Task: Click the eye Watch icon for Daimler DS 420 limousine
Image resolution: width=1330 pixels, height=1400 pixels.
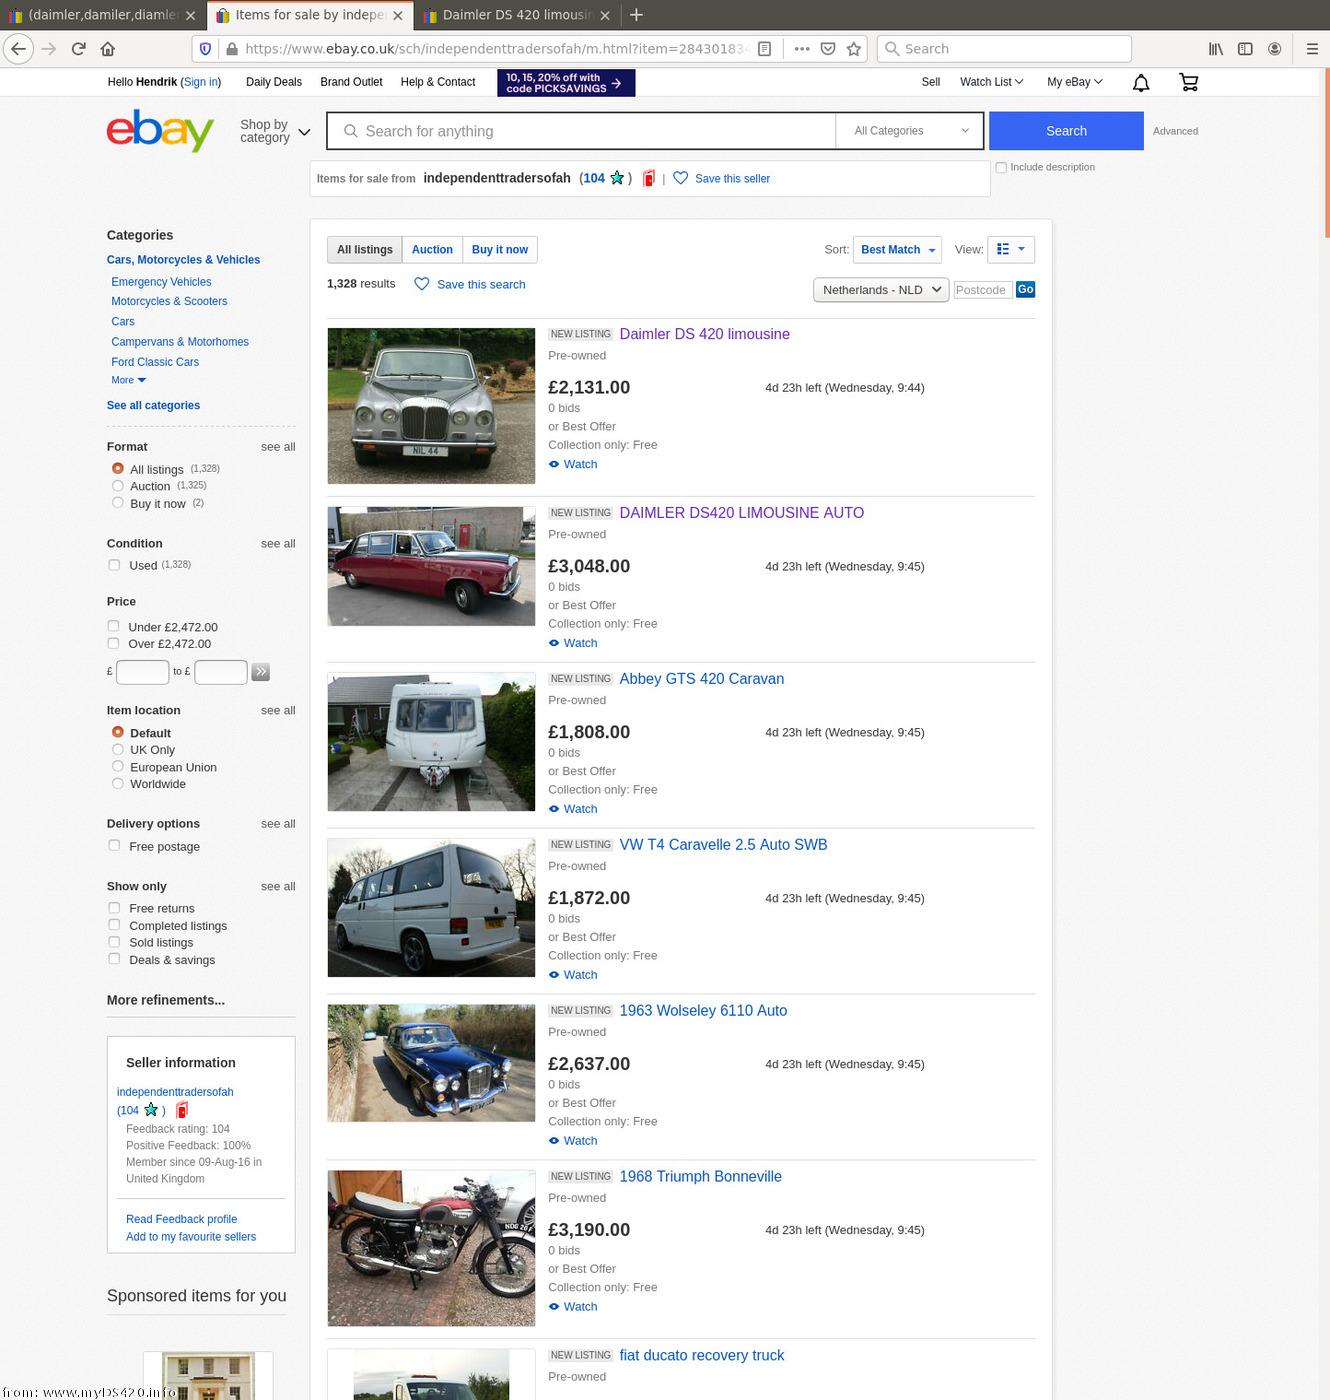Action: click(554, 464)
